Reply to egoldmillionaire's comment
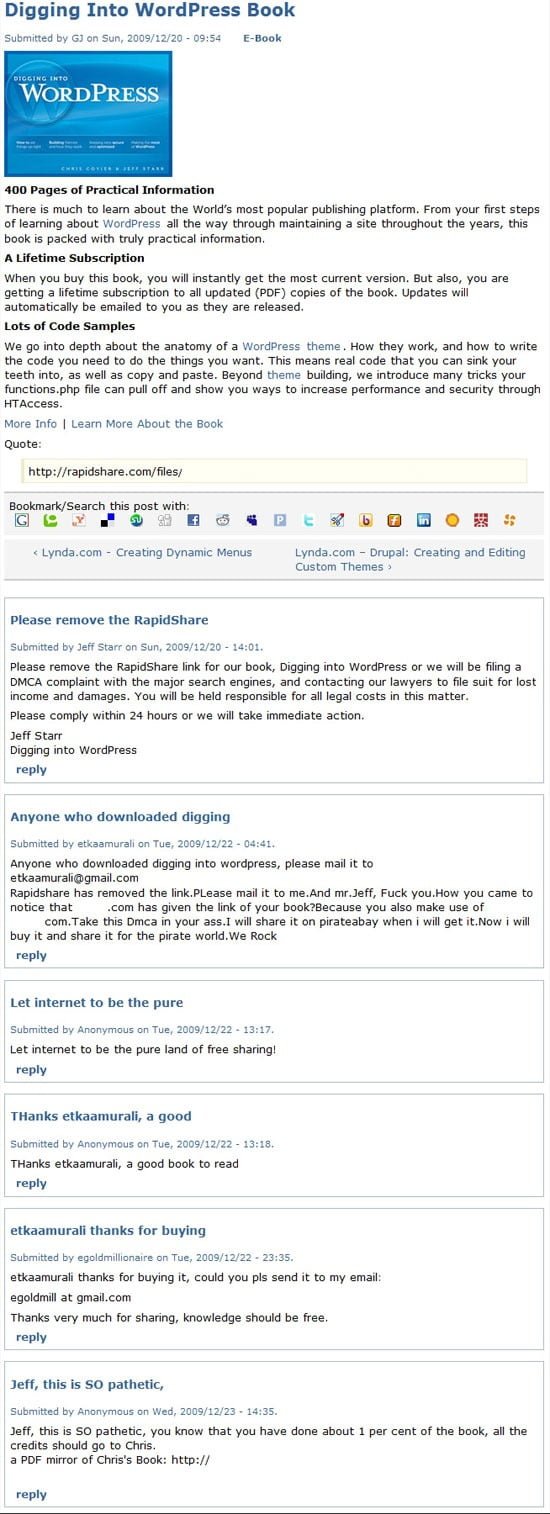Viewport: 550px width, 1514px height. click(31, 1338)
